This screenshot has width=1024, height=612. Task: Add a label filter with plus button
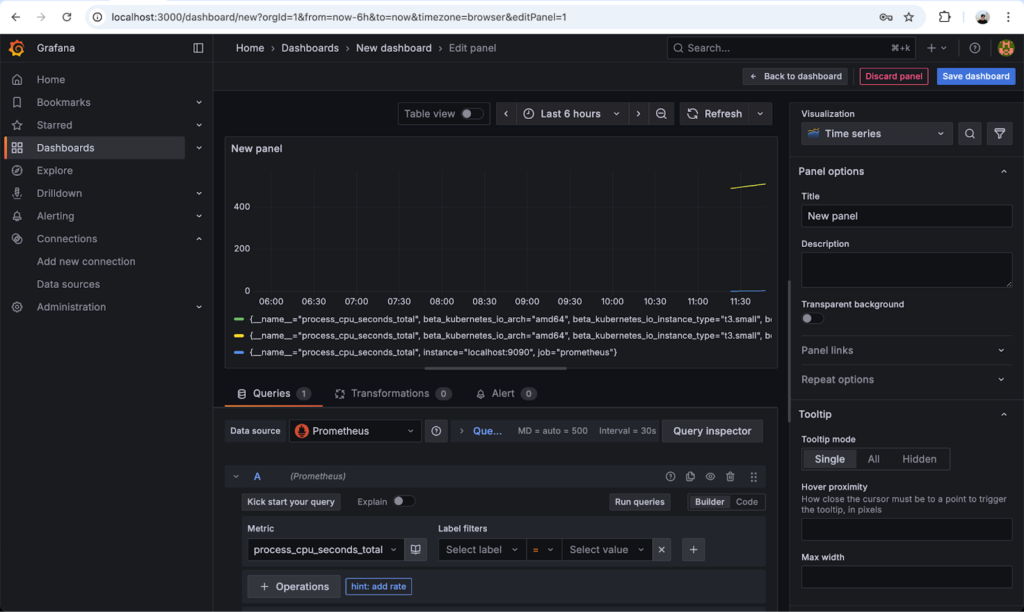tap(694, 549)
